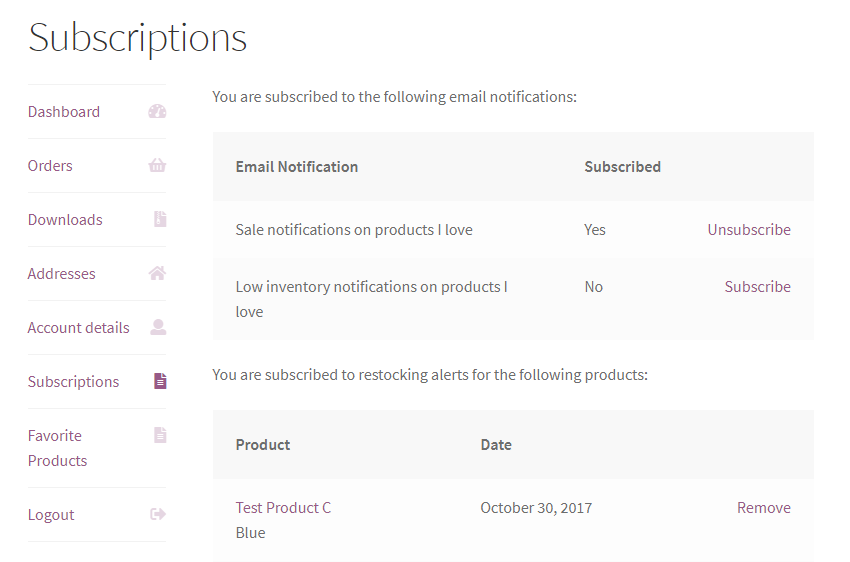
Task: Open the Favorite Products menu link
Action: 57,448
